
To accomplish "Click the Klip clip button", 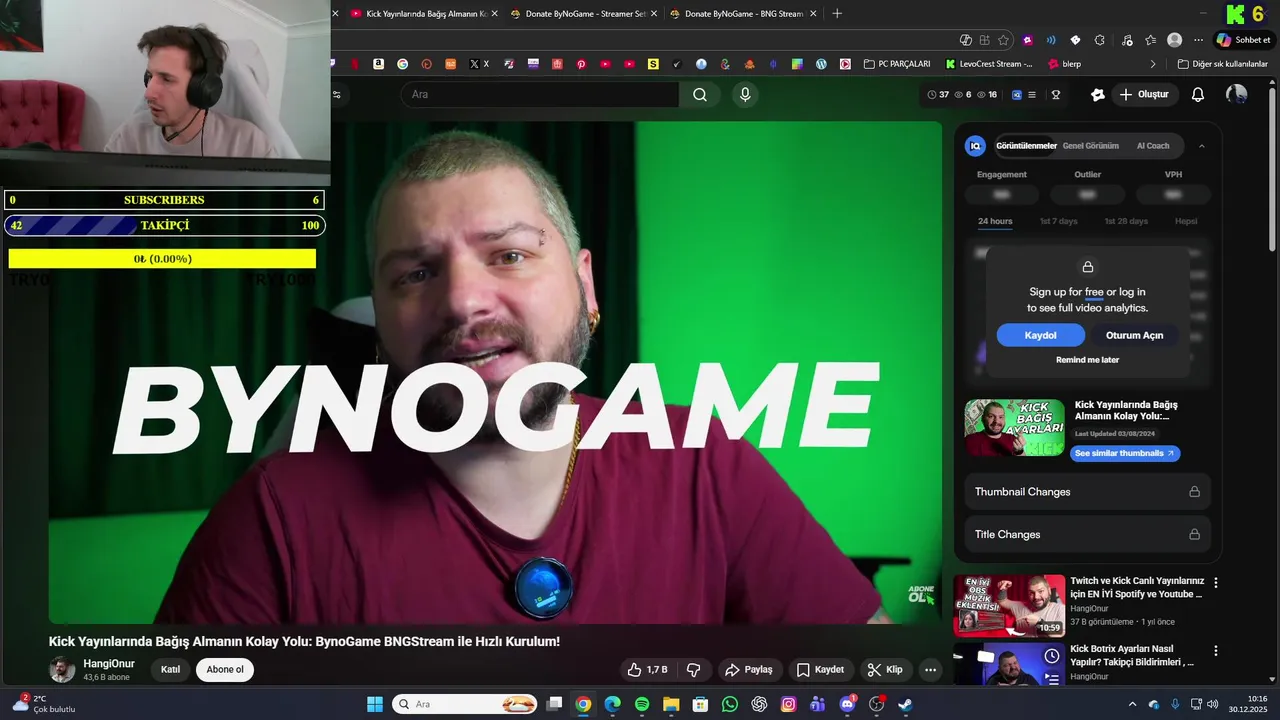I will 885,670.
